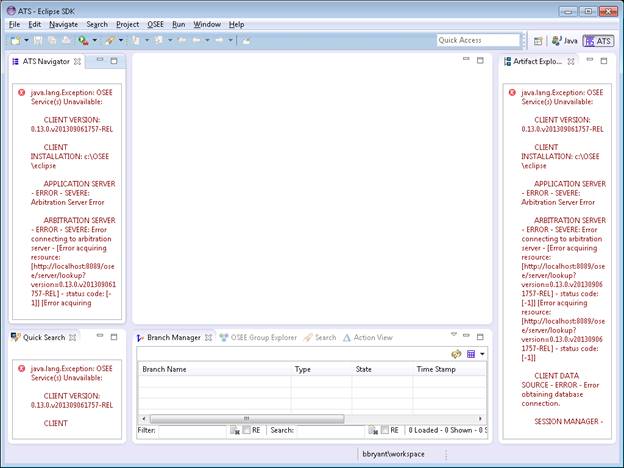The image size is (624, 468).
Task: Click the Branch Name column header
Action: click(x=214, y=369)
